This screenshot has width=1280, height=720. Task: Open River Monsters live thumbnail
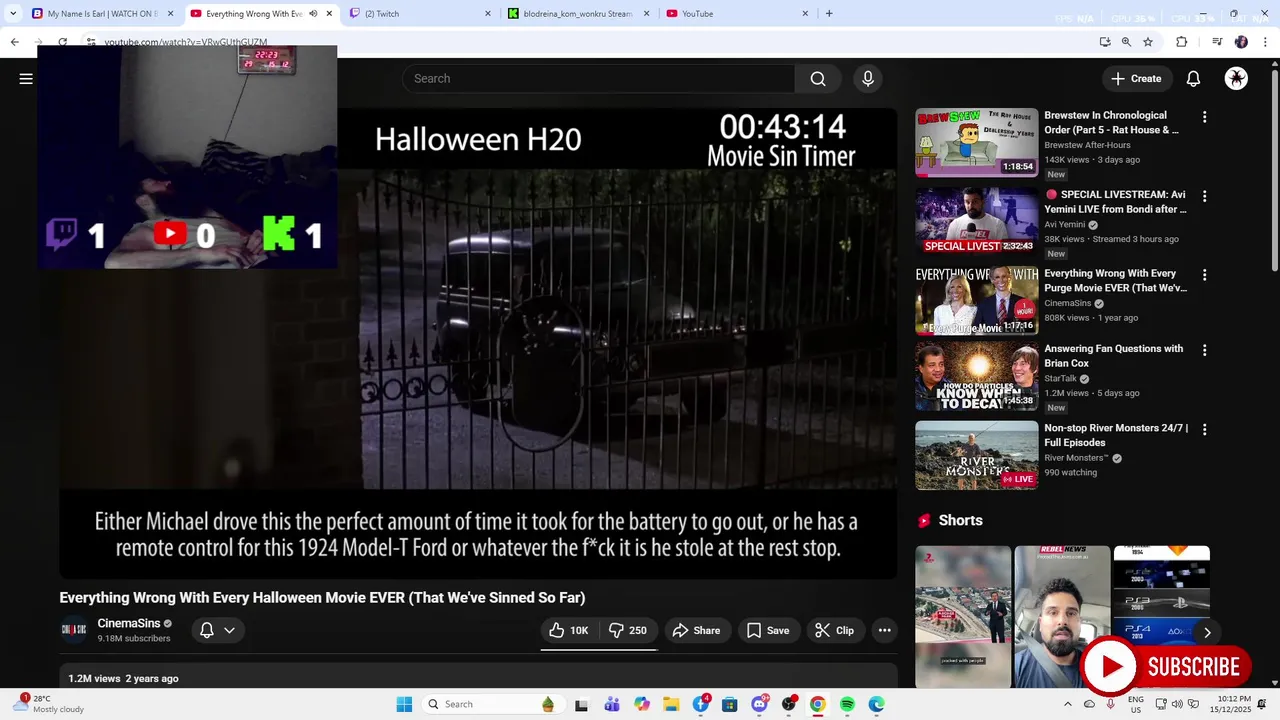coord(977,455)
